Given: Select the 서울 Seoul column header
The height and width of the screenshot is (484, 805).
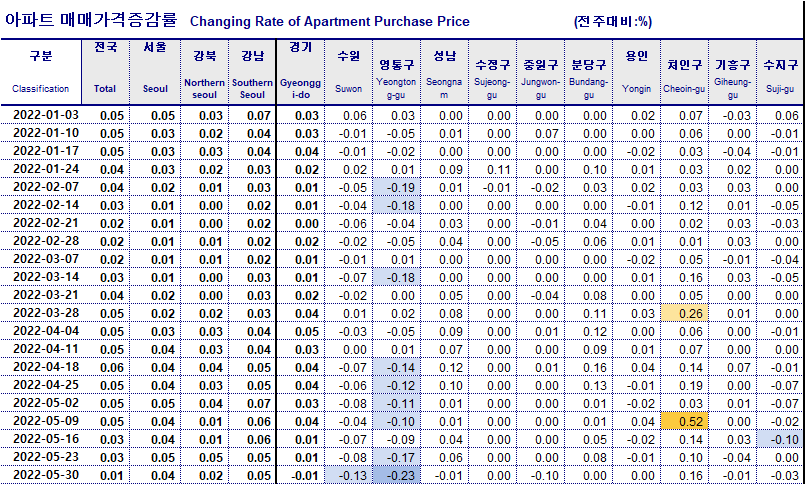Looking at the screenshot, I should [x=155, y=72].
